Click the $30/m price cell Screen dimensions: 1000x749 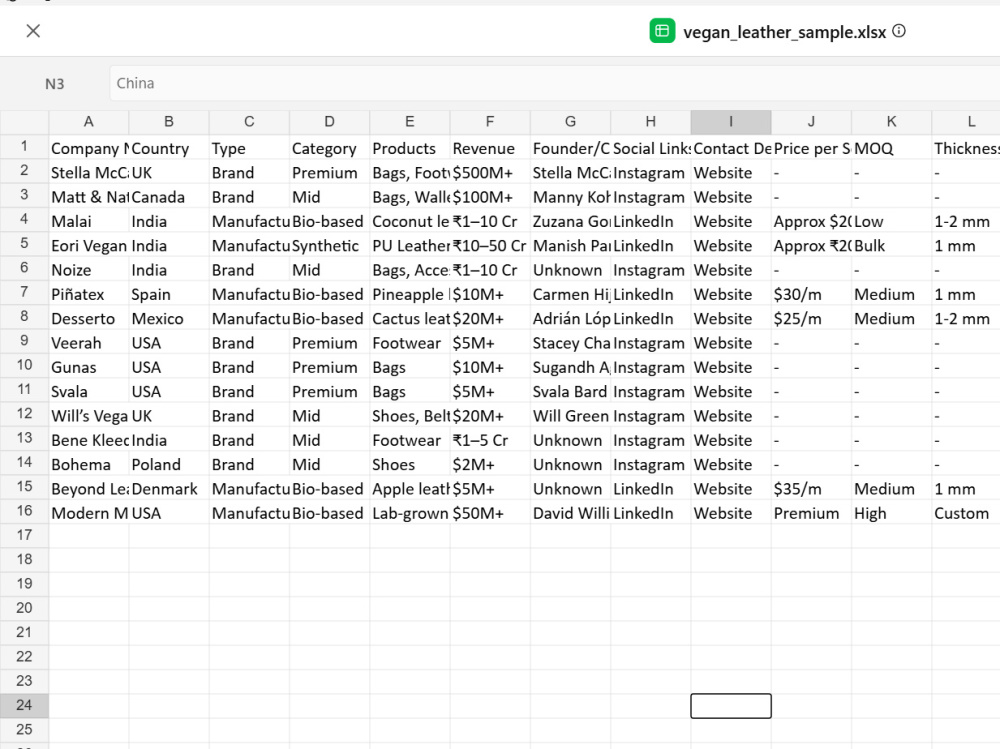point(811,294)
